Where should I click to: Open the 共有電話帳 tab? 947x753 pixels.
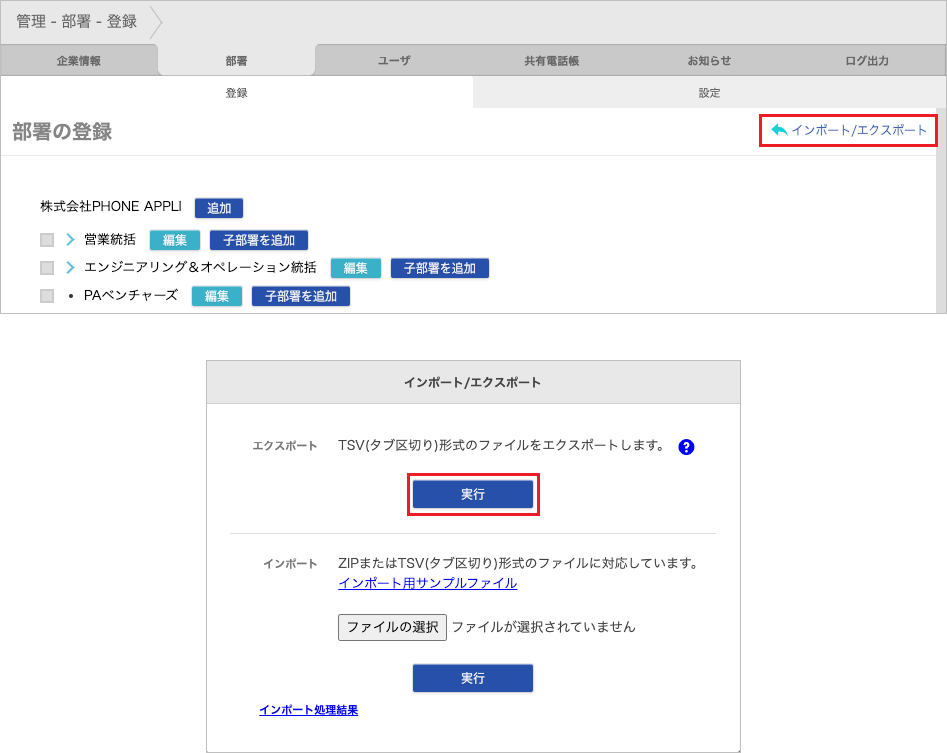551,60
